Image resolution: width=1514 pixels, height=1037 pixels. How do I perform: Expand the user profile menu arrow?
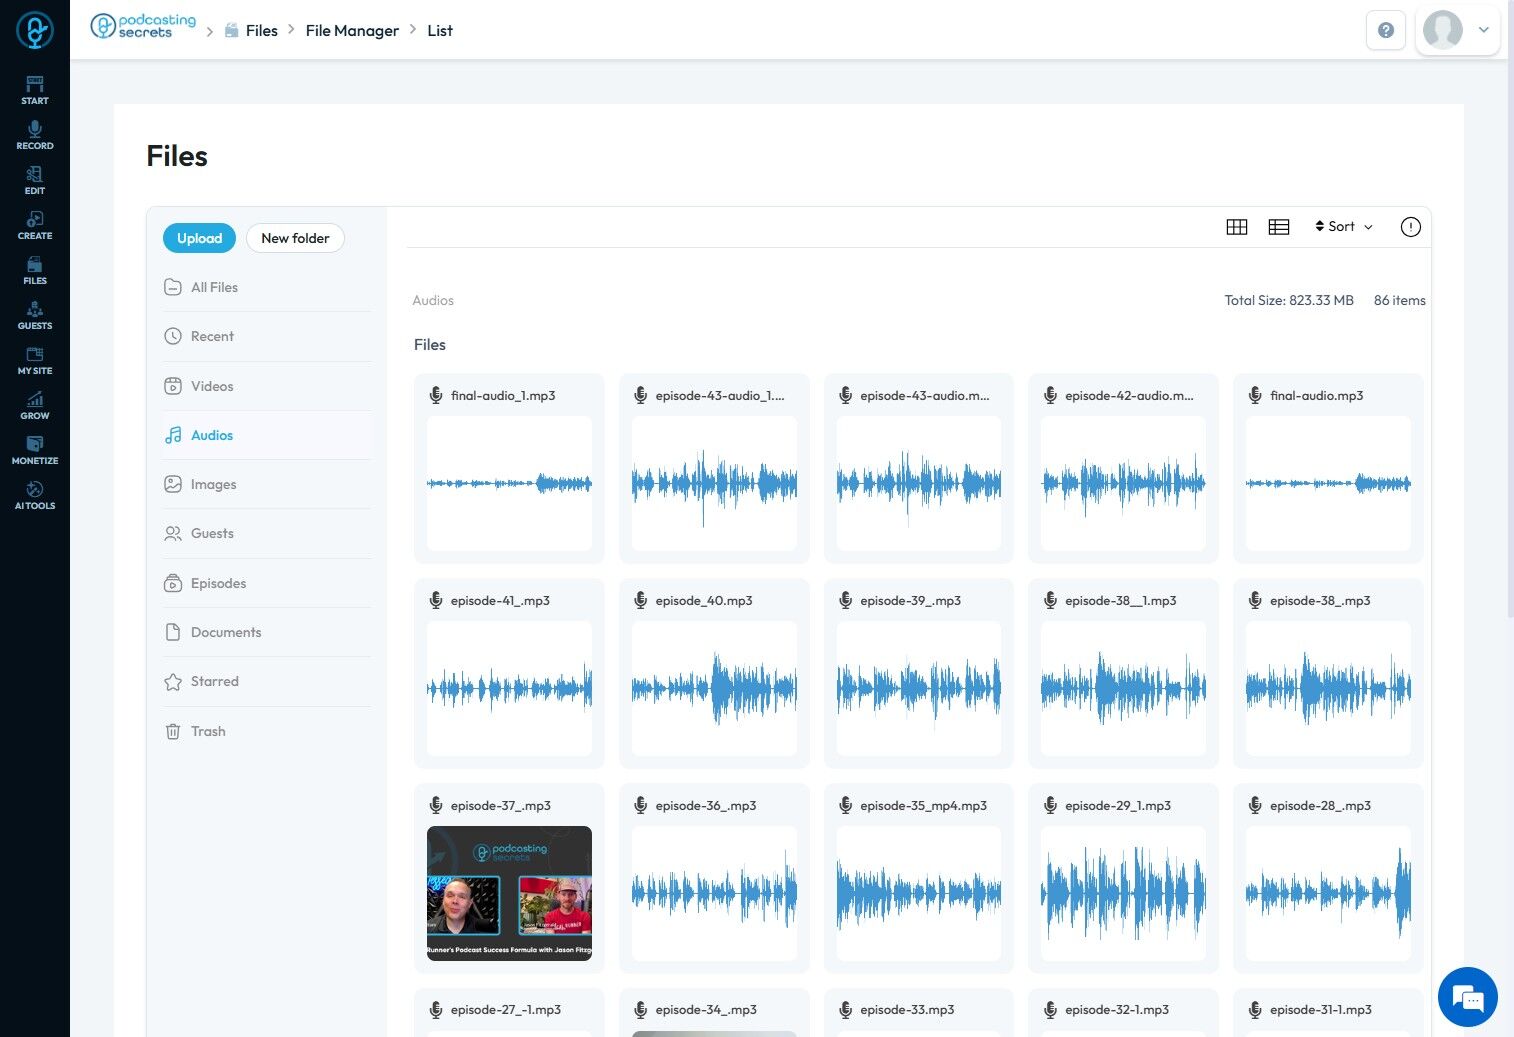coord(1484,30)
